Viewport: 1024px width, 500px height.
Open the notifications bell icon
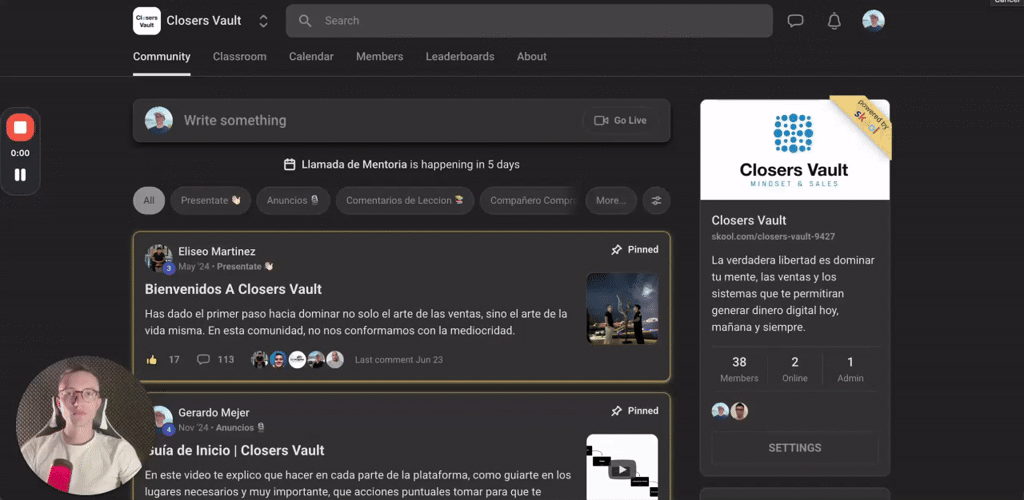834,21
